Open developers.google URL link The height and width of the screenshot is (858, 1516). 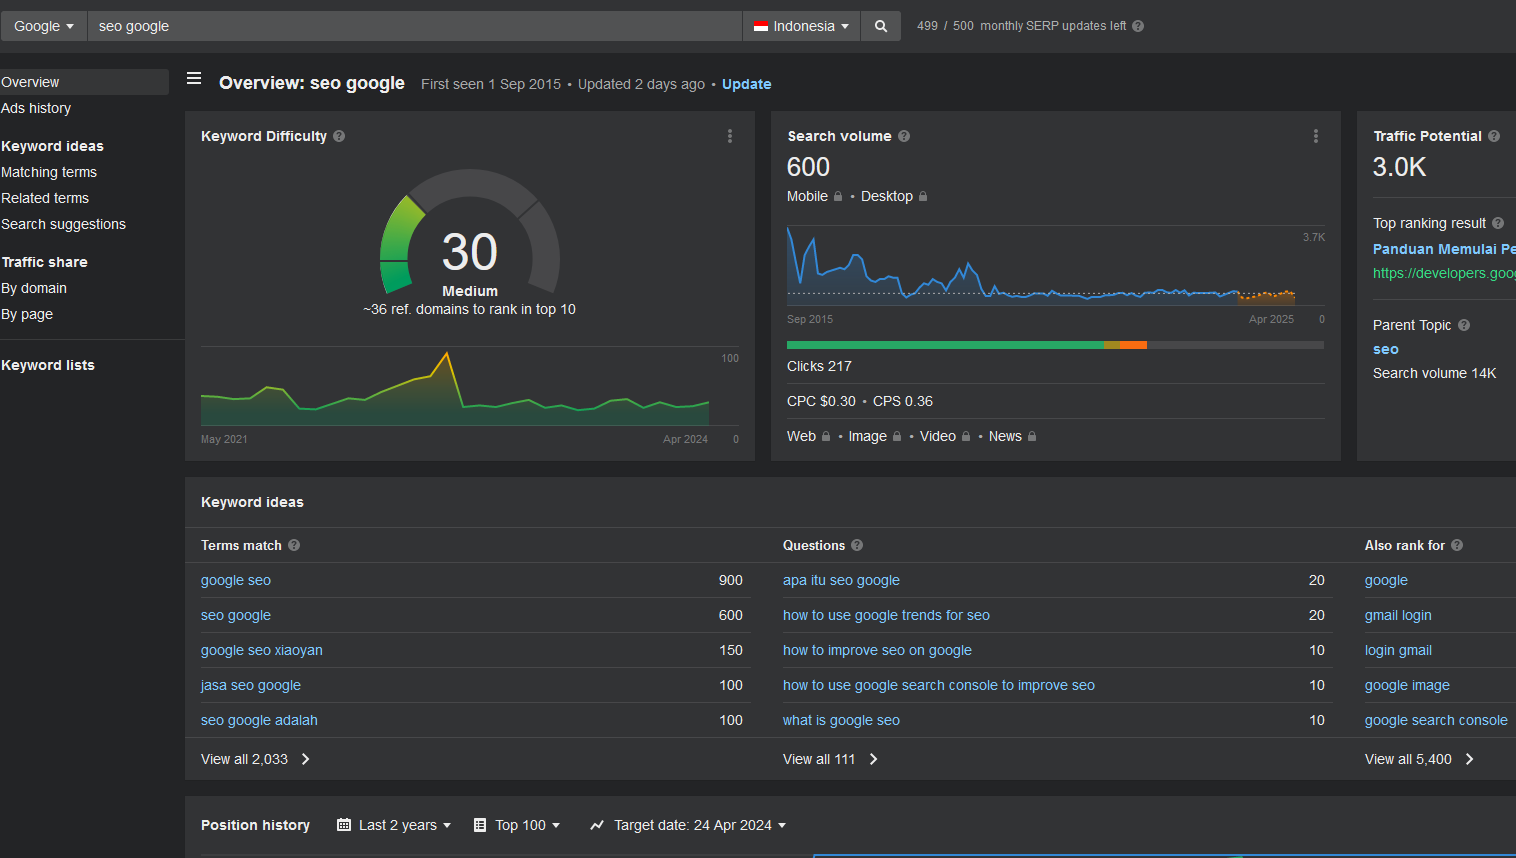pos(1444,273)
